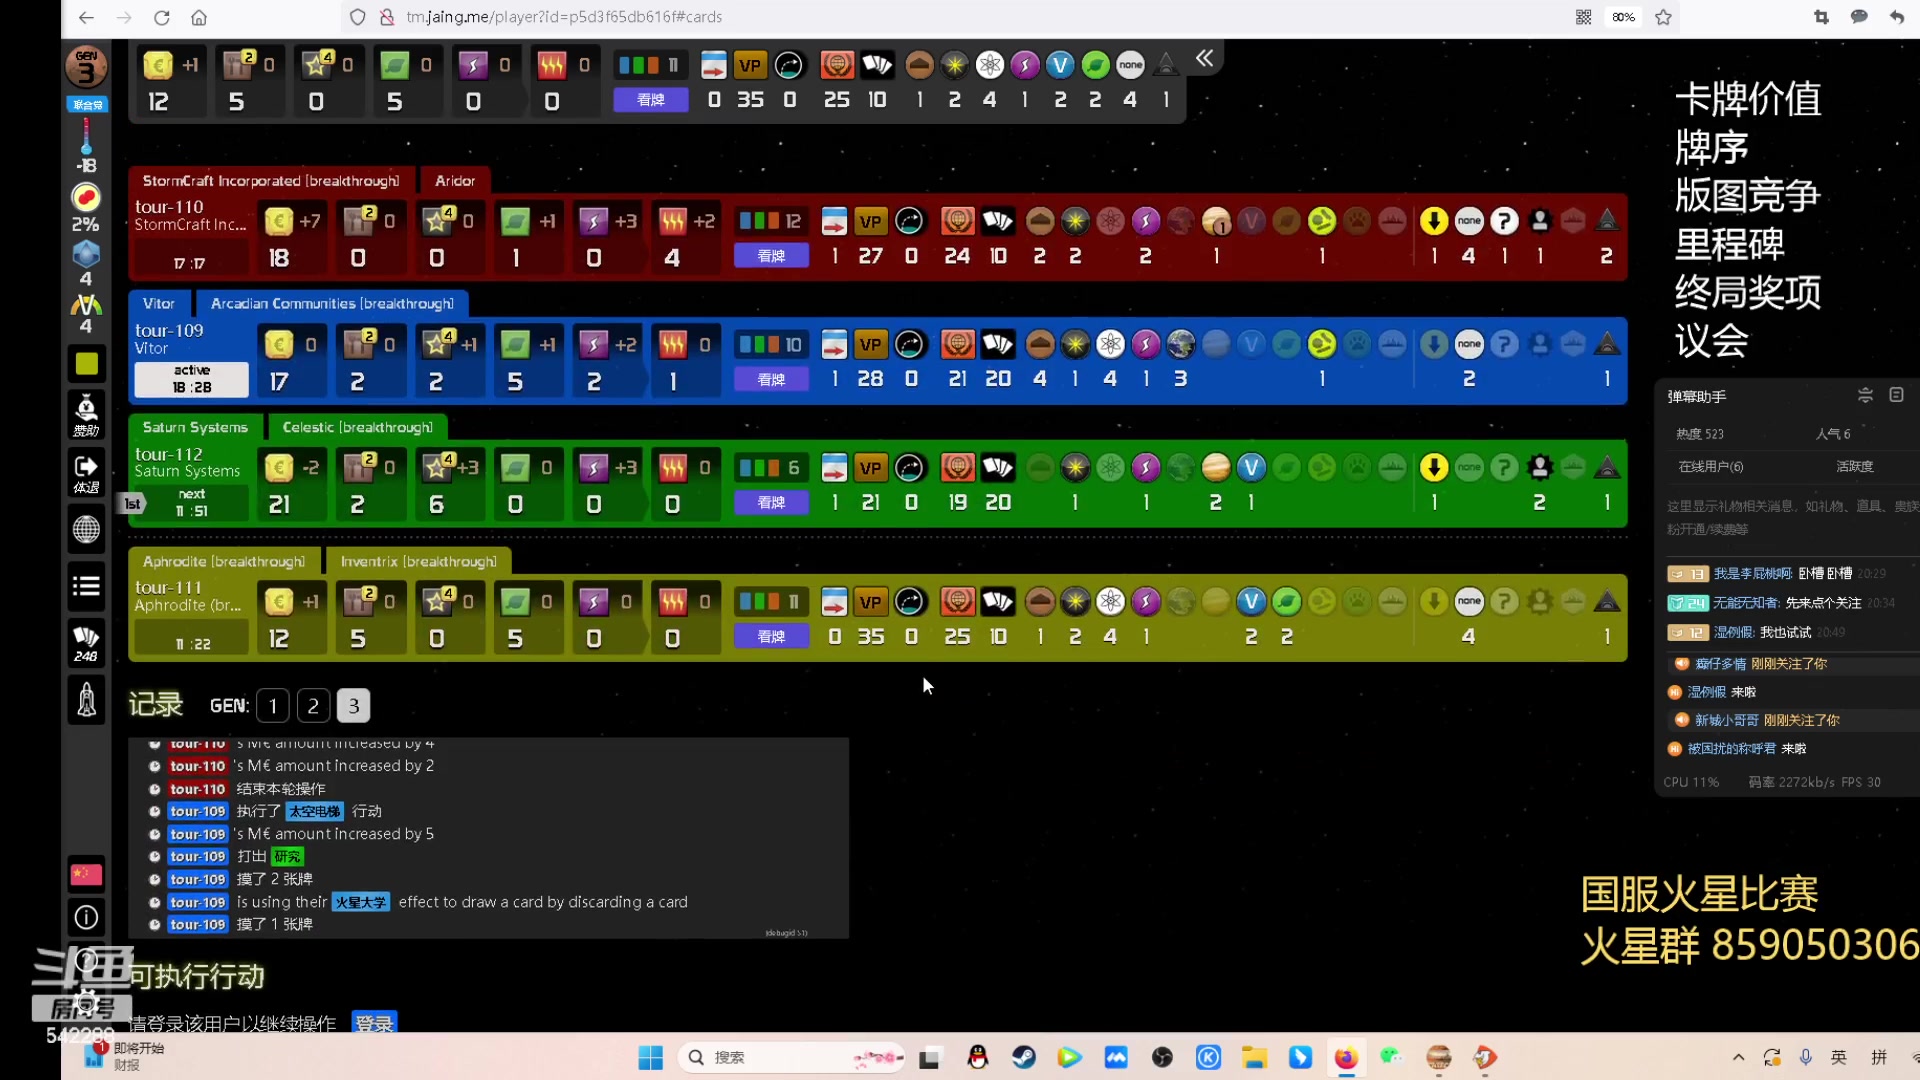
Task: Open the Aridor corporation tab
Action: pos(455,181)
